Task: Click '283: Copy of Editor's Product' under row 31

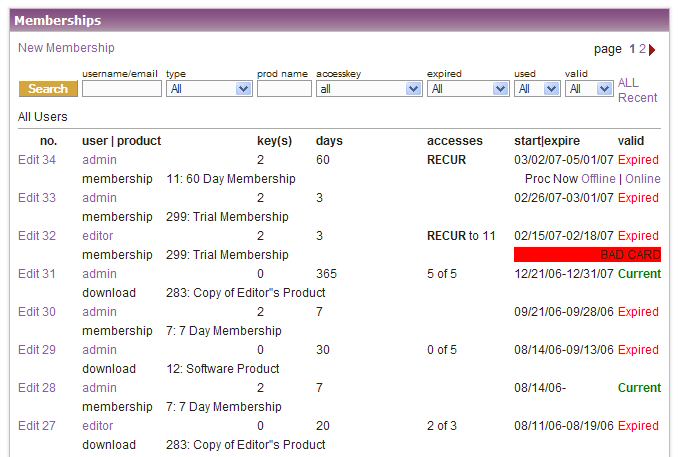Action: (246, 293)
